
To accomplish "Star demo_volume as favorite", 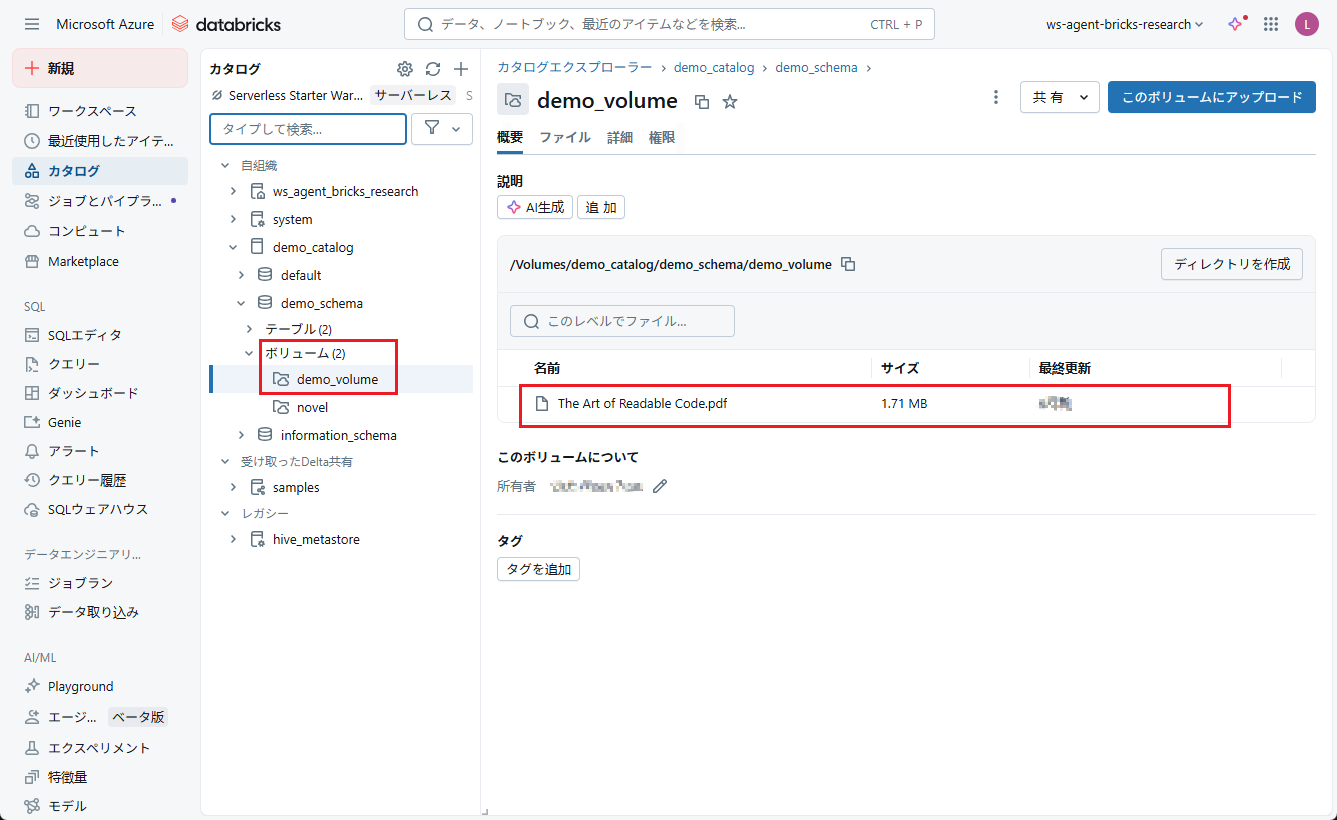I will tap(730, 101).
